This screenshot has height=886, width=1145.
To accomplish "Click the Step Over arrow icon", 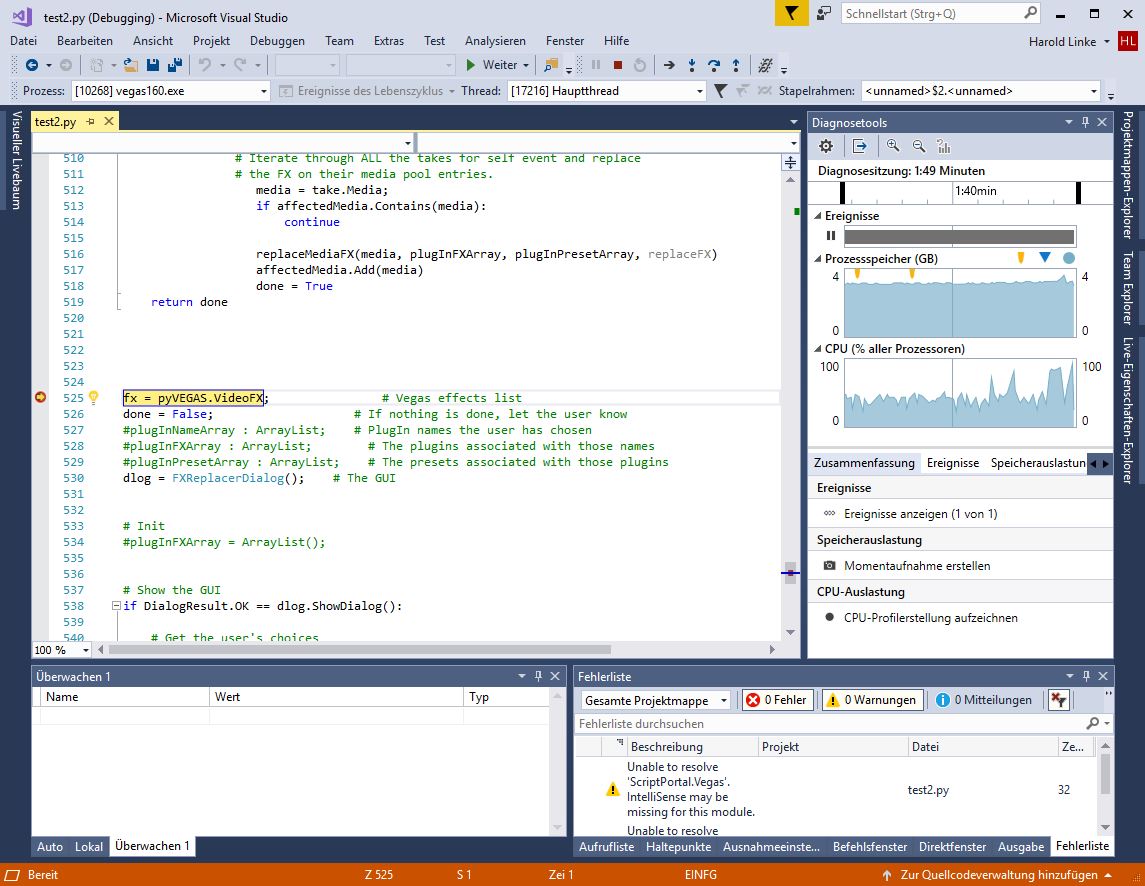I will point(714,65).
